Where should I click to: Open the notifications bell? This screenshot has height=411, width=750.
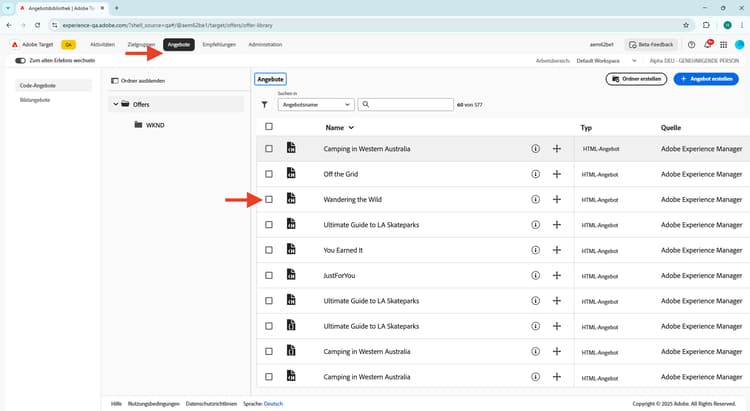point(707,44)
